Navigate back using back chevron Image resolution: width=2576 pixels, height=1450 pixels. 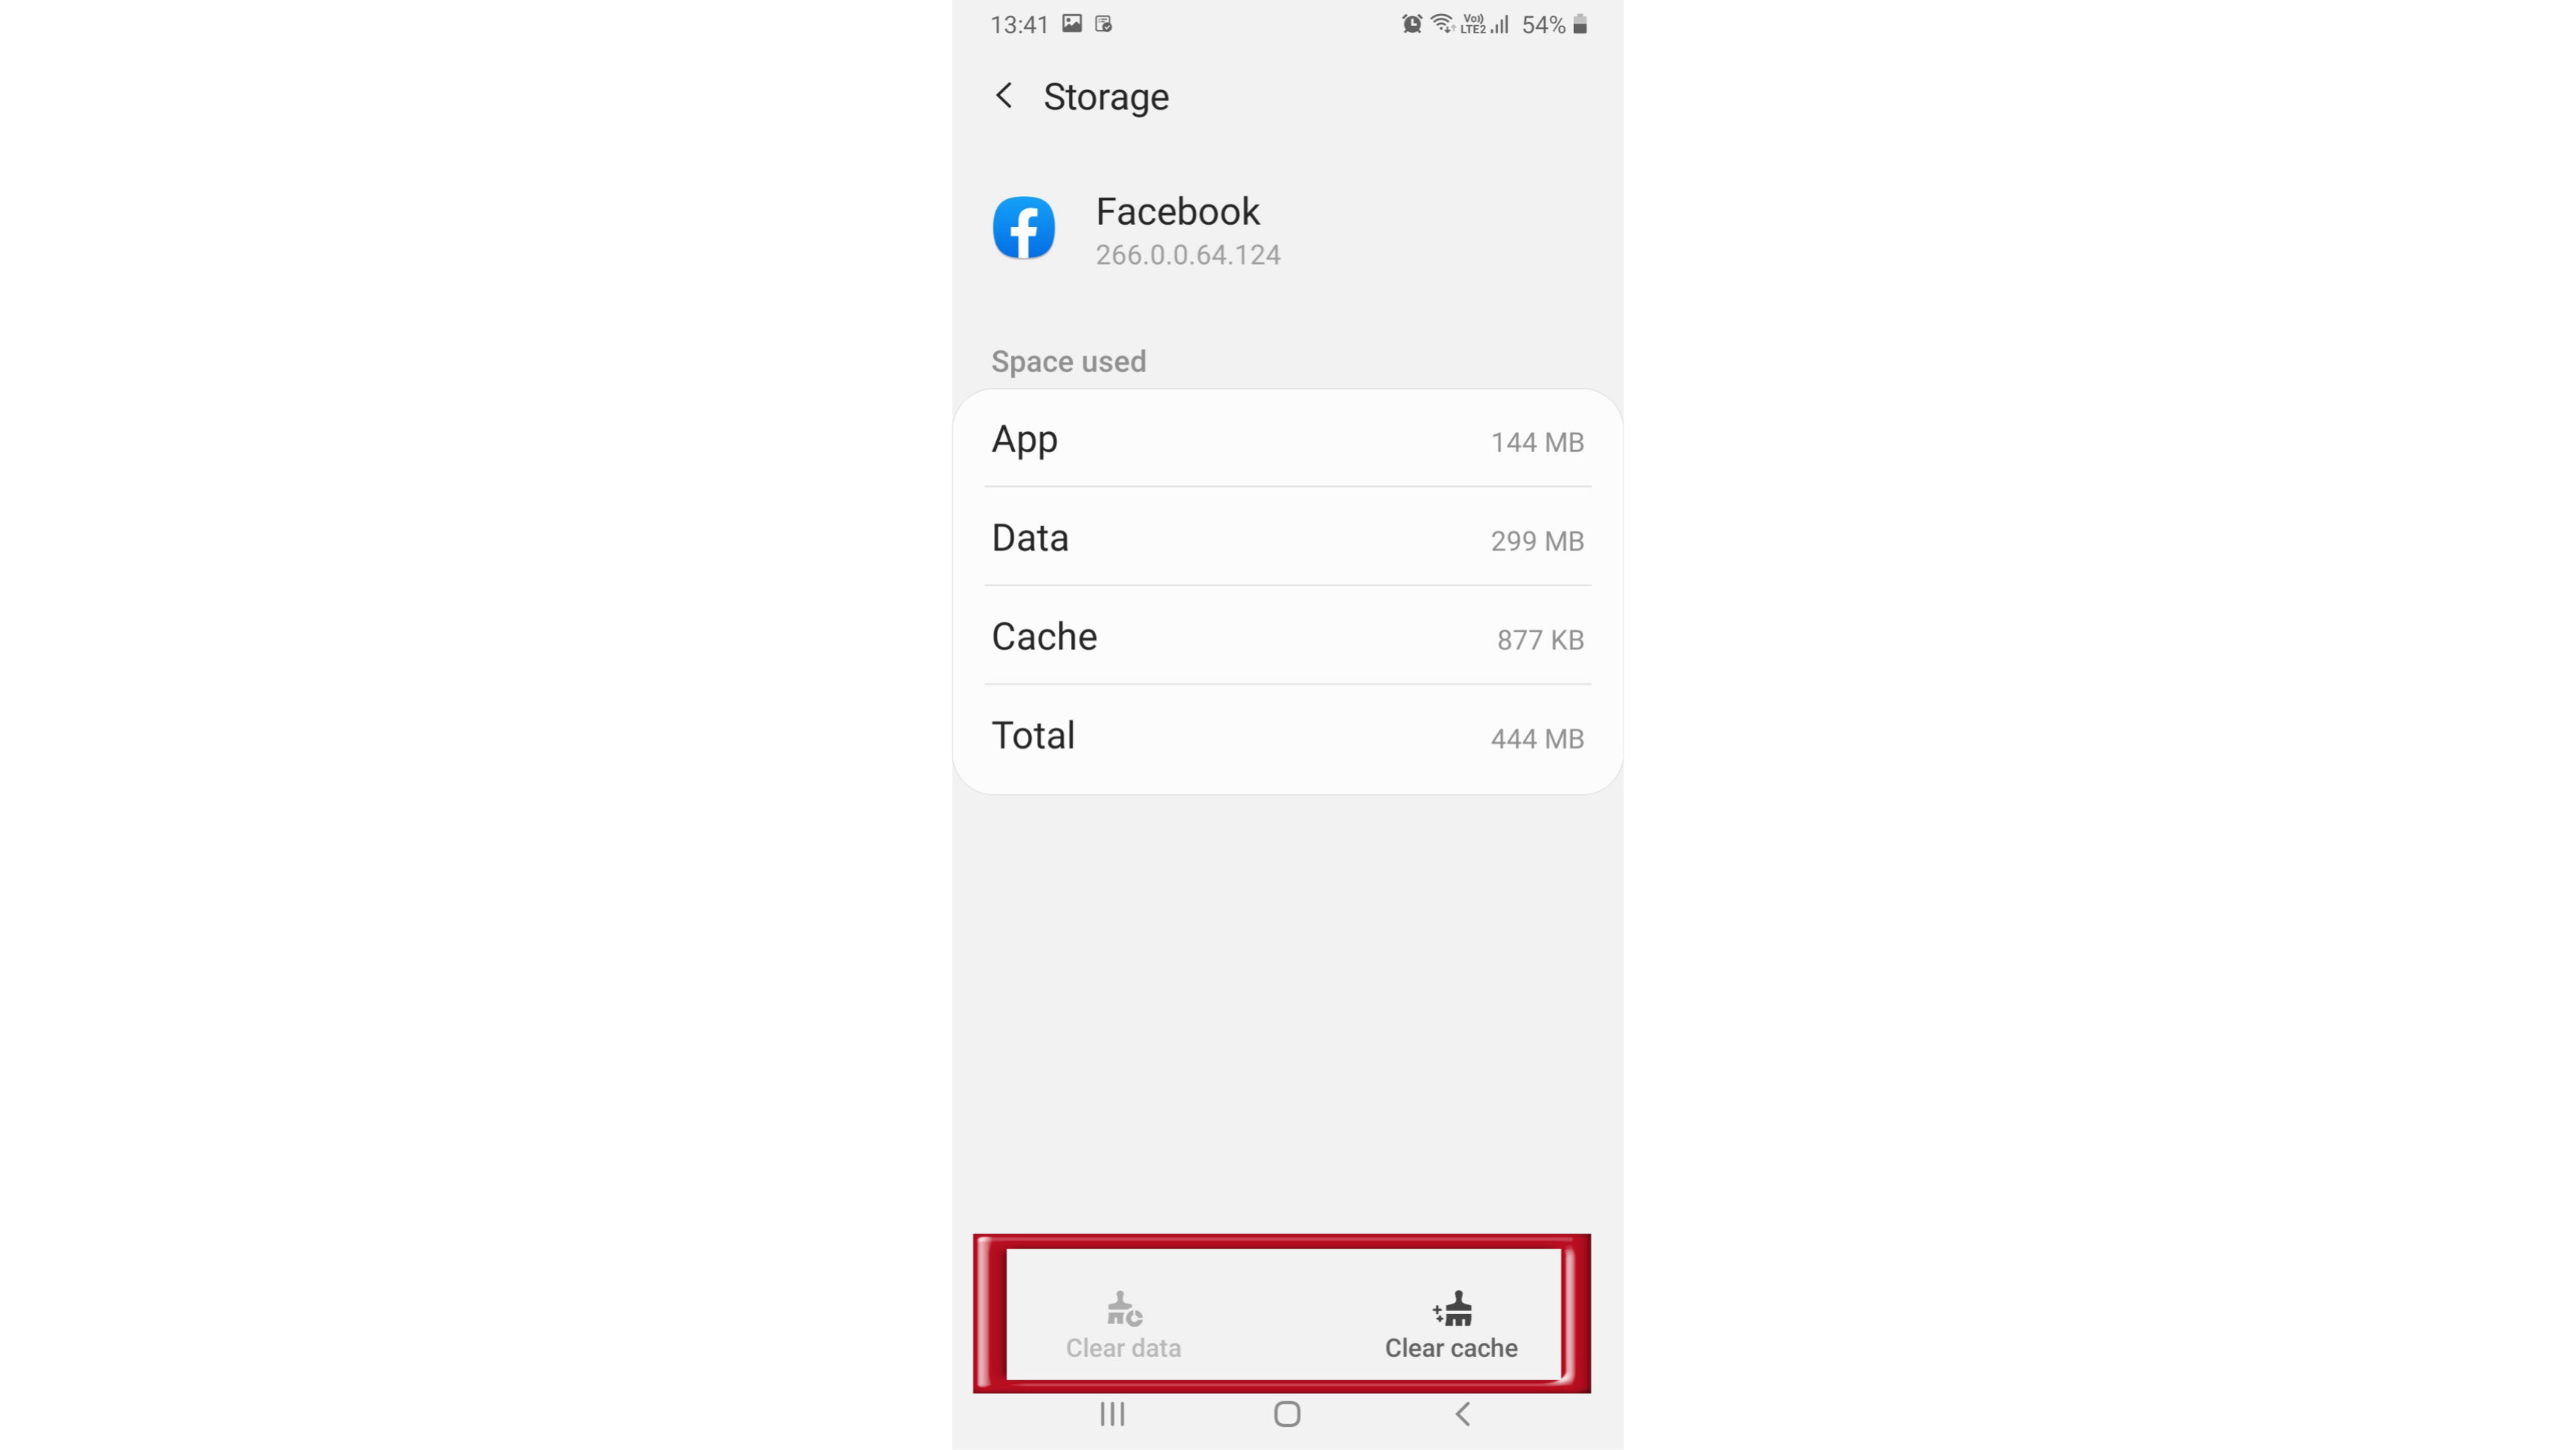coord(1003,96)
